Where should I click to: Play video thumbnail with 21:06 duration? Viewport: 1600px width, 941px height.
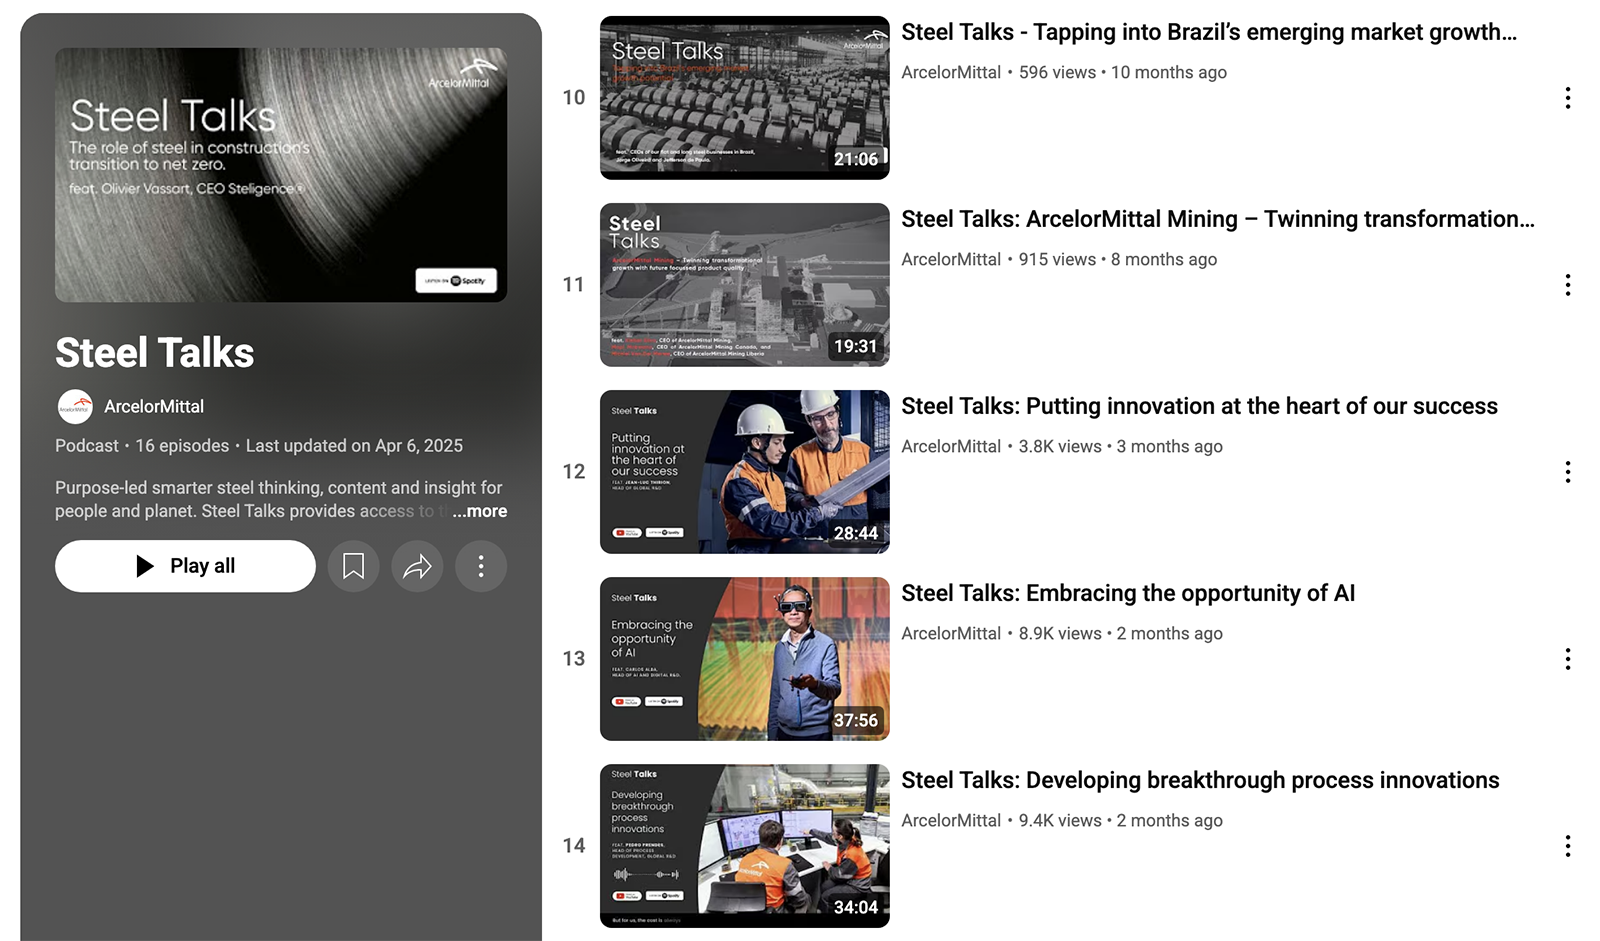[745, 98]
